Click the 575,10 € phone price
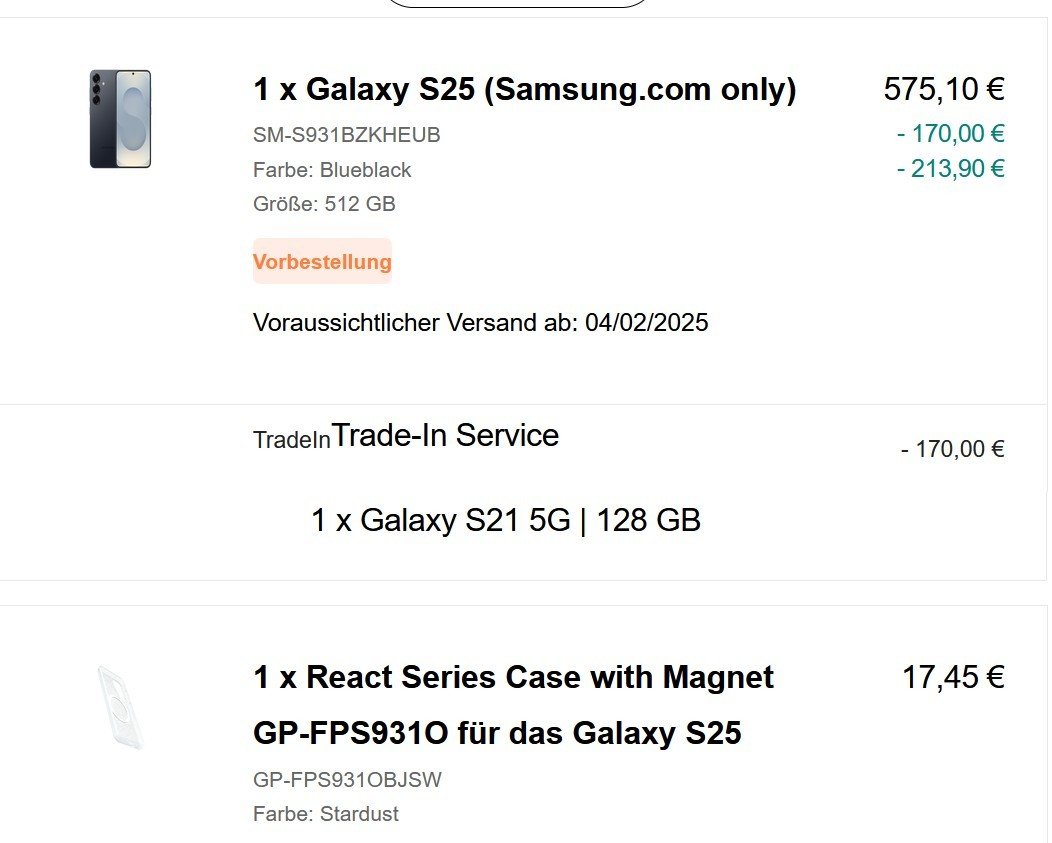 click(x=943, y=90)
